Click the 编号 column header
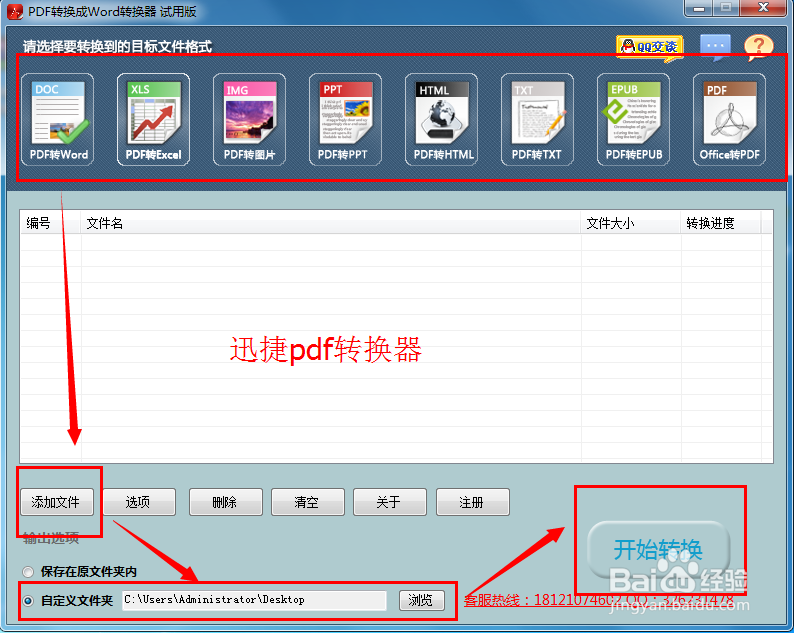Viewport: 794px width, 633px height. [50, 223]
